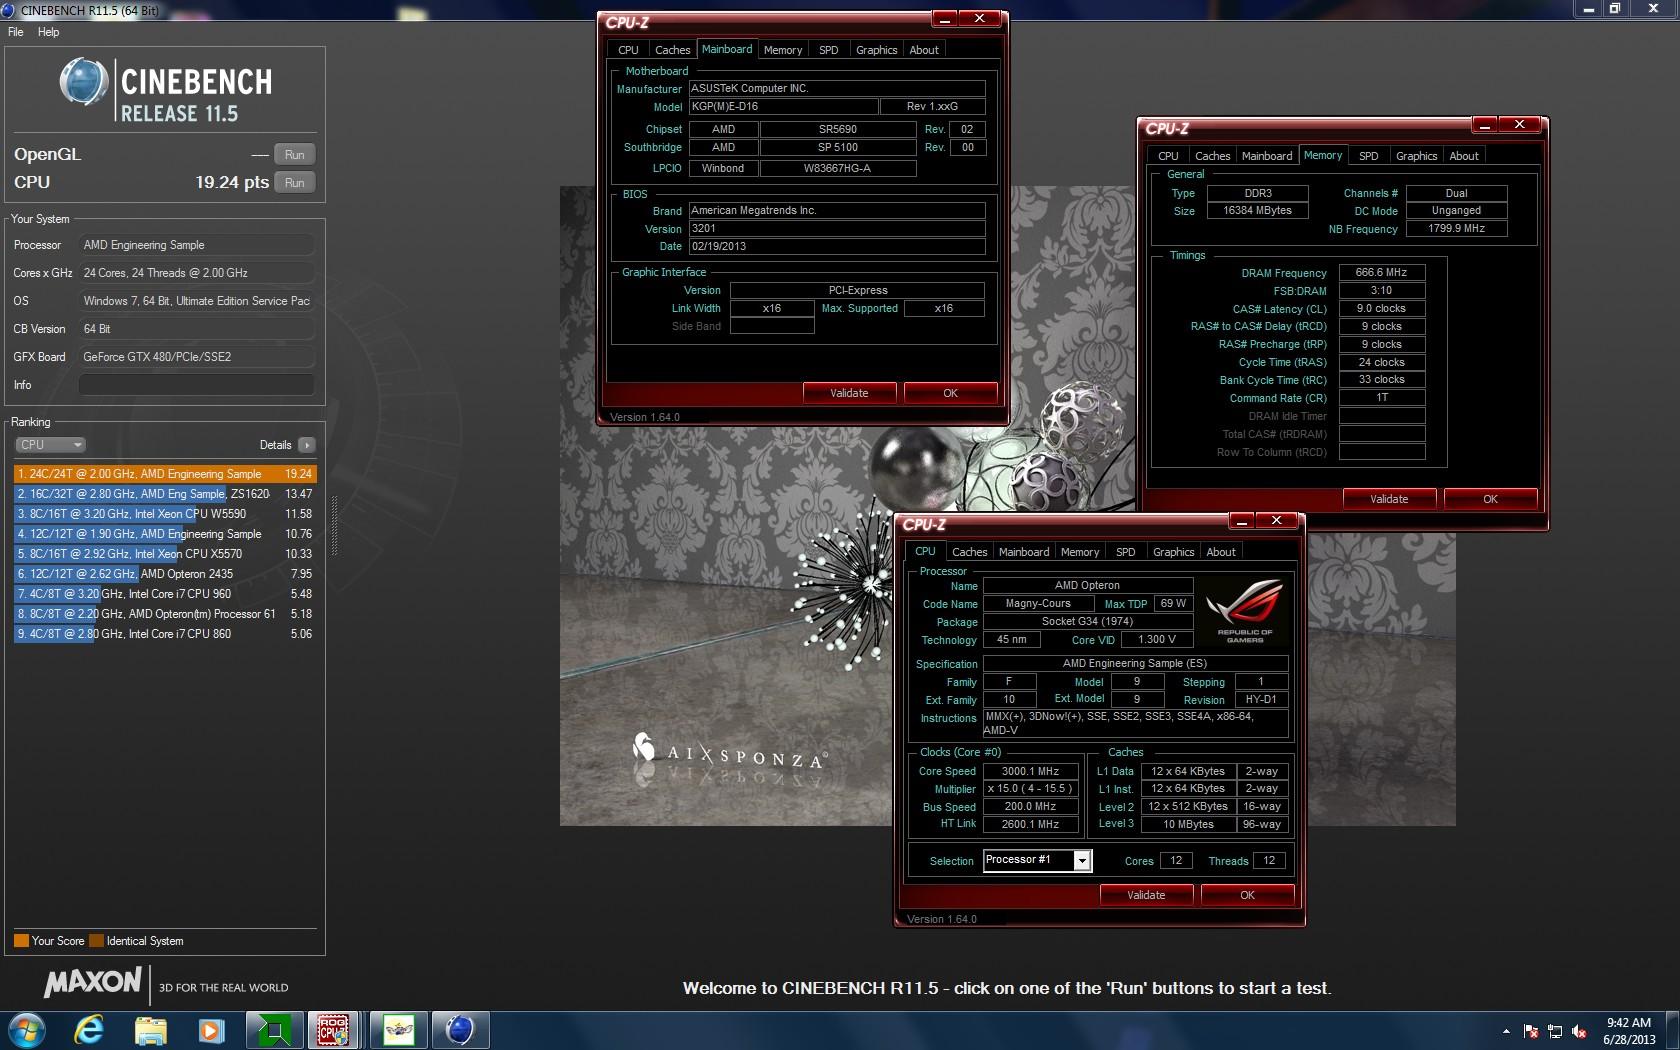Click OK in Mainboard CPU-Z window
This screenshot has width=1680, height=1050.
(x=951, y=393)
